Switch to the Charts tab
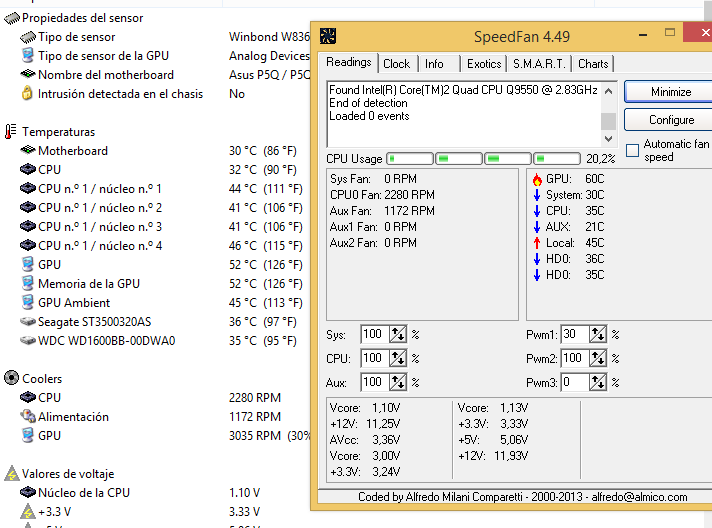712x528 pixels. click(x=593, y=64)
